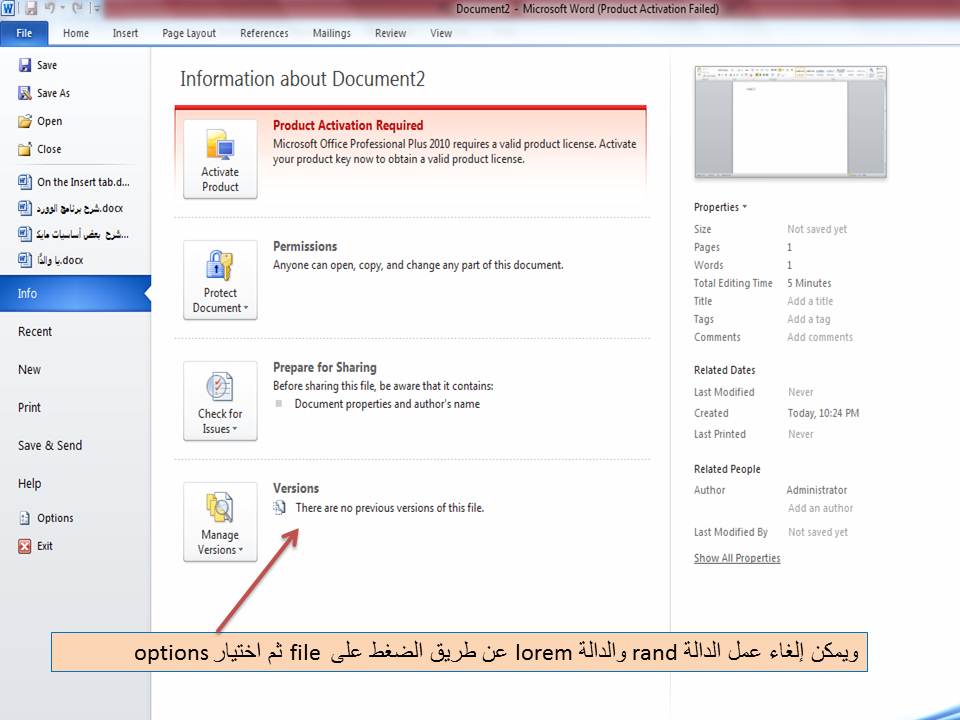Select New in the Backstage sidebar
The height and width of the screenshot is (720, 960).
pos(29,369)
